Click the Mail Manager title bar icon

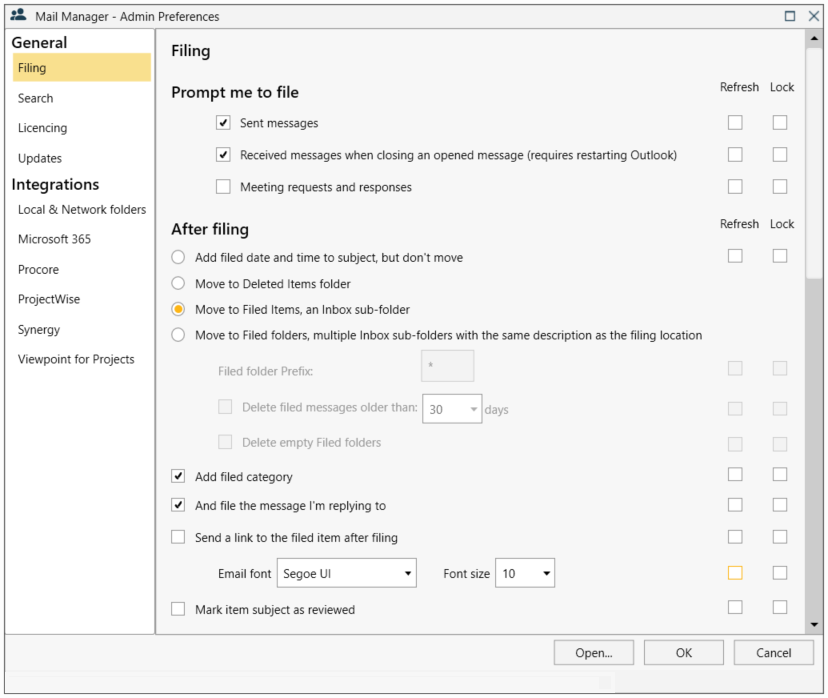point(18,16)
